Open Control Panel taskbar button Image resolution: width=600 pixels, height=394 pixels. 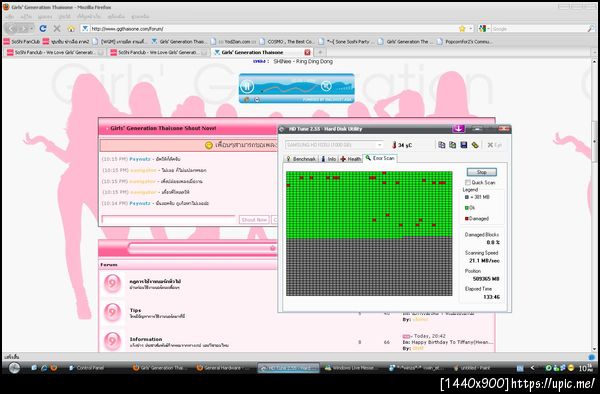[86, 368]
